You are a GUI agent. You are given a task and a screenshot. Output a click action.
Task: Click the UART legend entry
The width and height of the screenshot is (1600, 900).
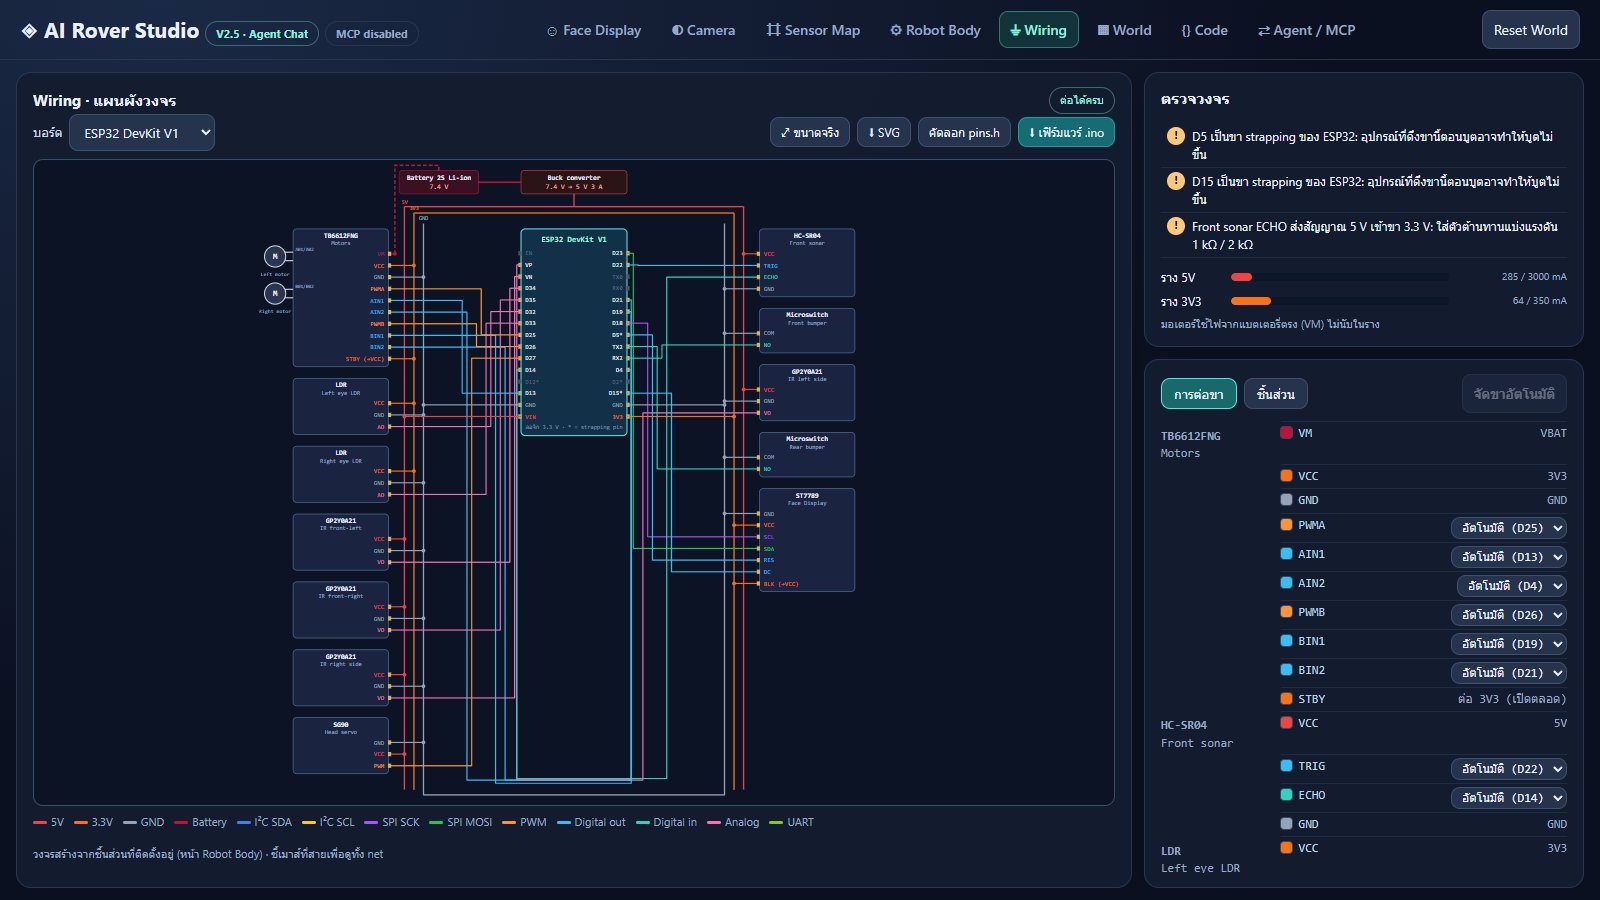(791, 822)
